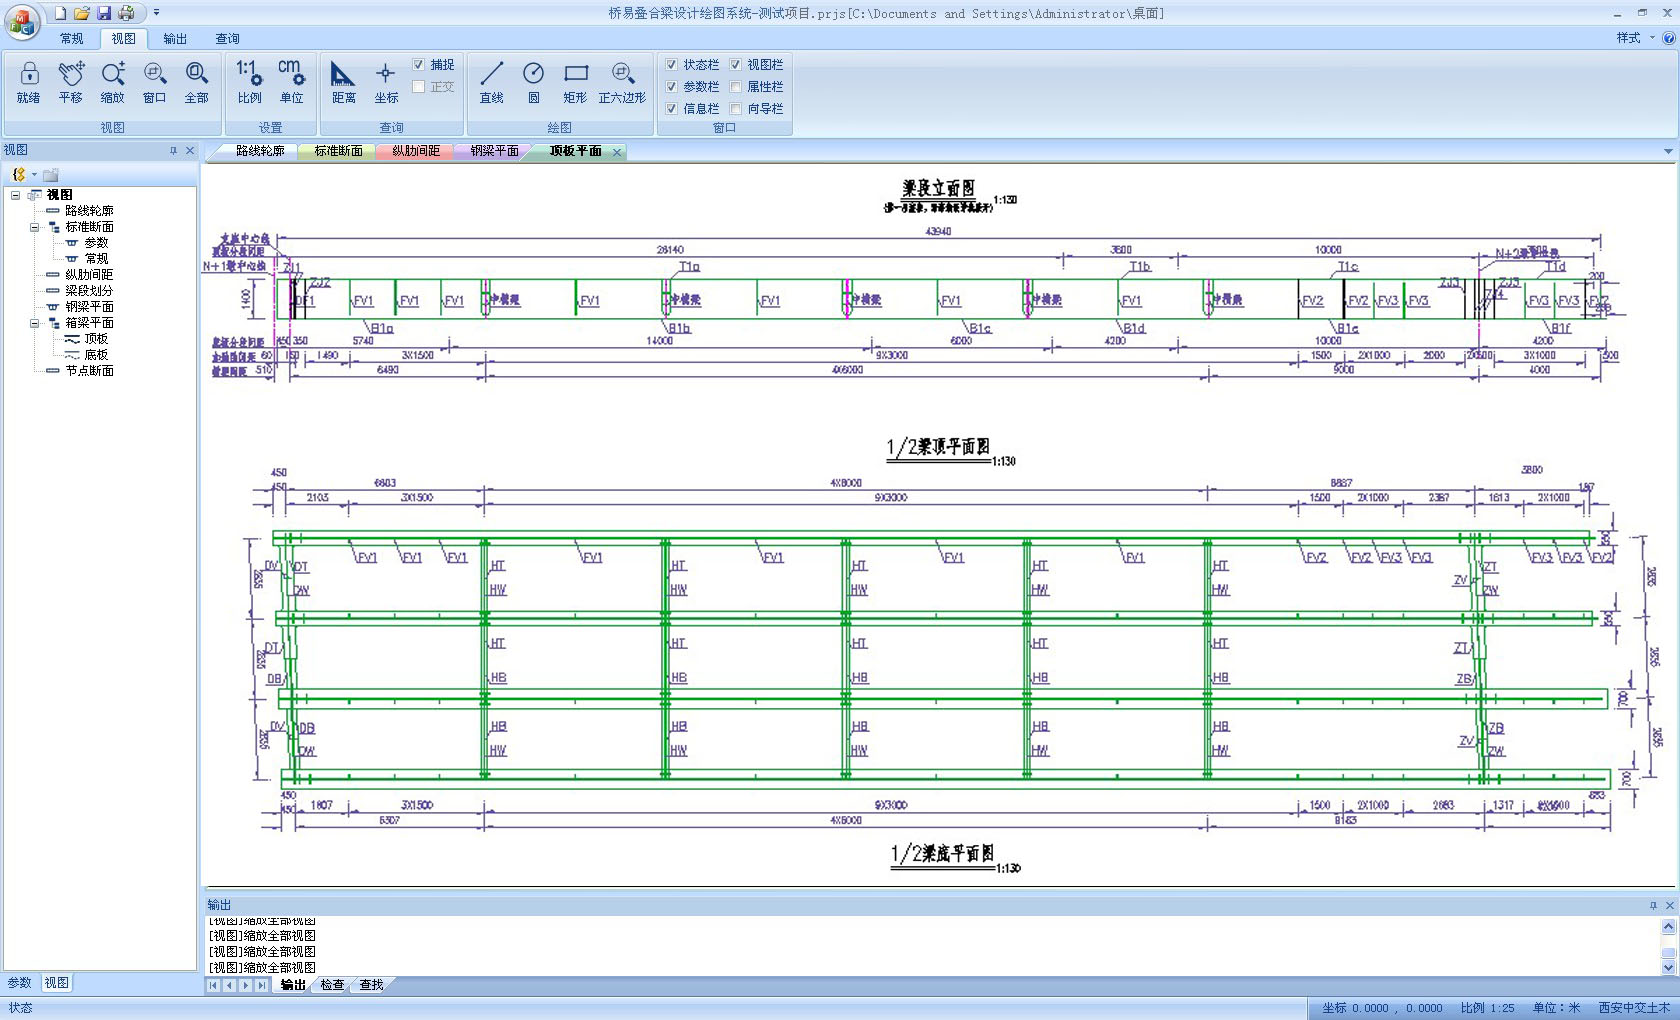Choose the 直线 line drawing tool
Screen dimensions: 1680x1020
[x=491, y=82]
